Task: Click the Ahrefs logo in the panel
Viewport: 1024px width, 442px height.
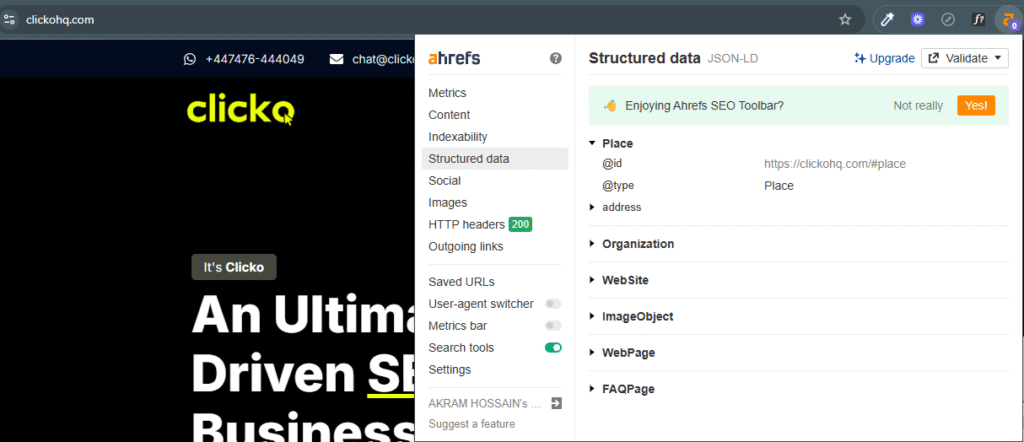Action: pos(454,58)
